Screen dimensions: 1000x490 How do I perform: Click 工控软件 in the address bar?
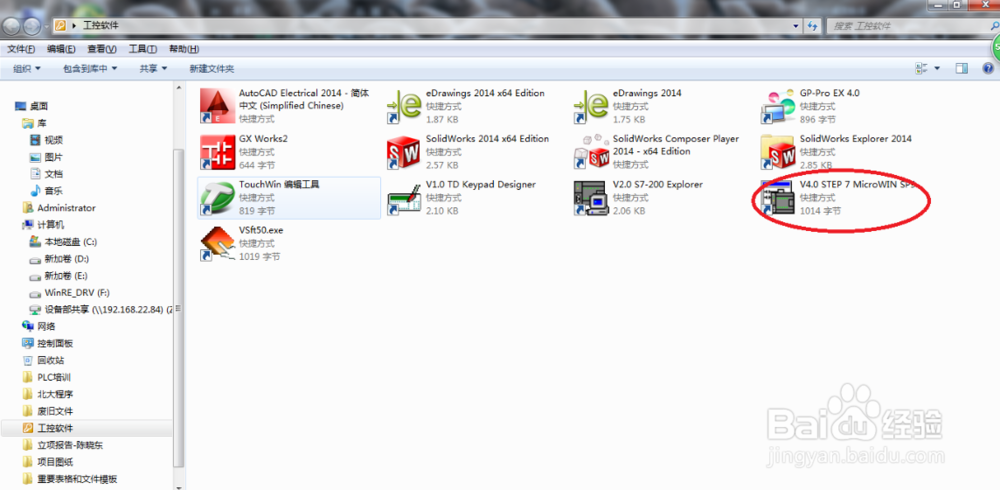pos(101,26)
